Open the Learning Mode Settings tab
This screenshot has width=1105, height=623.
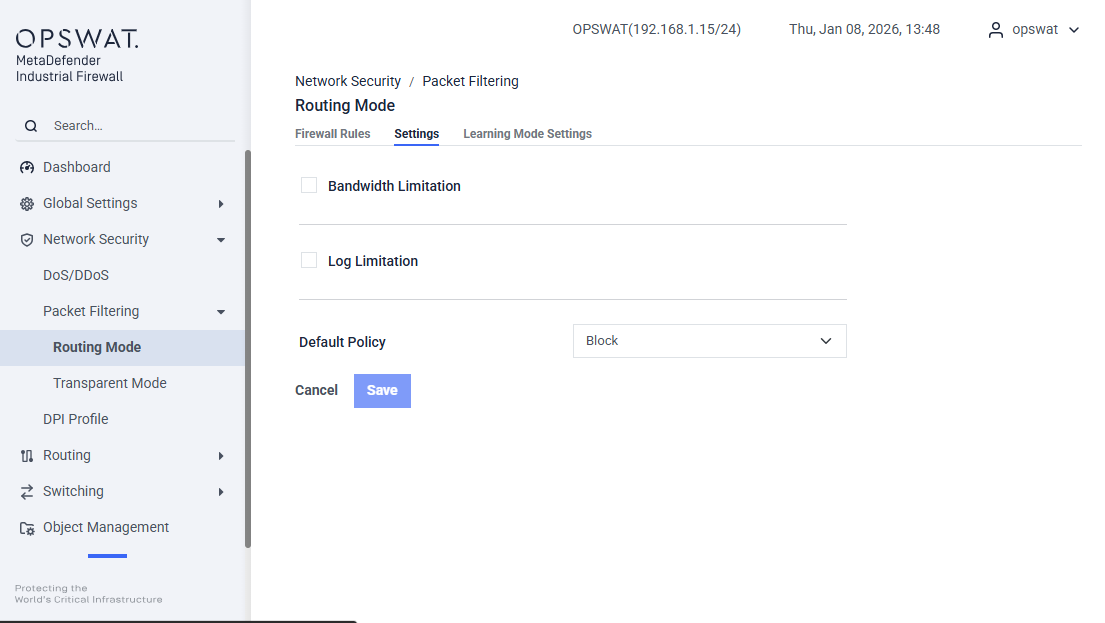coord(527,134)
